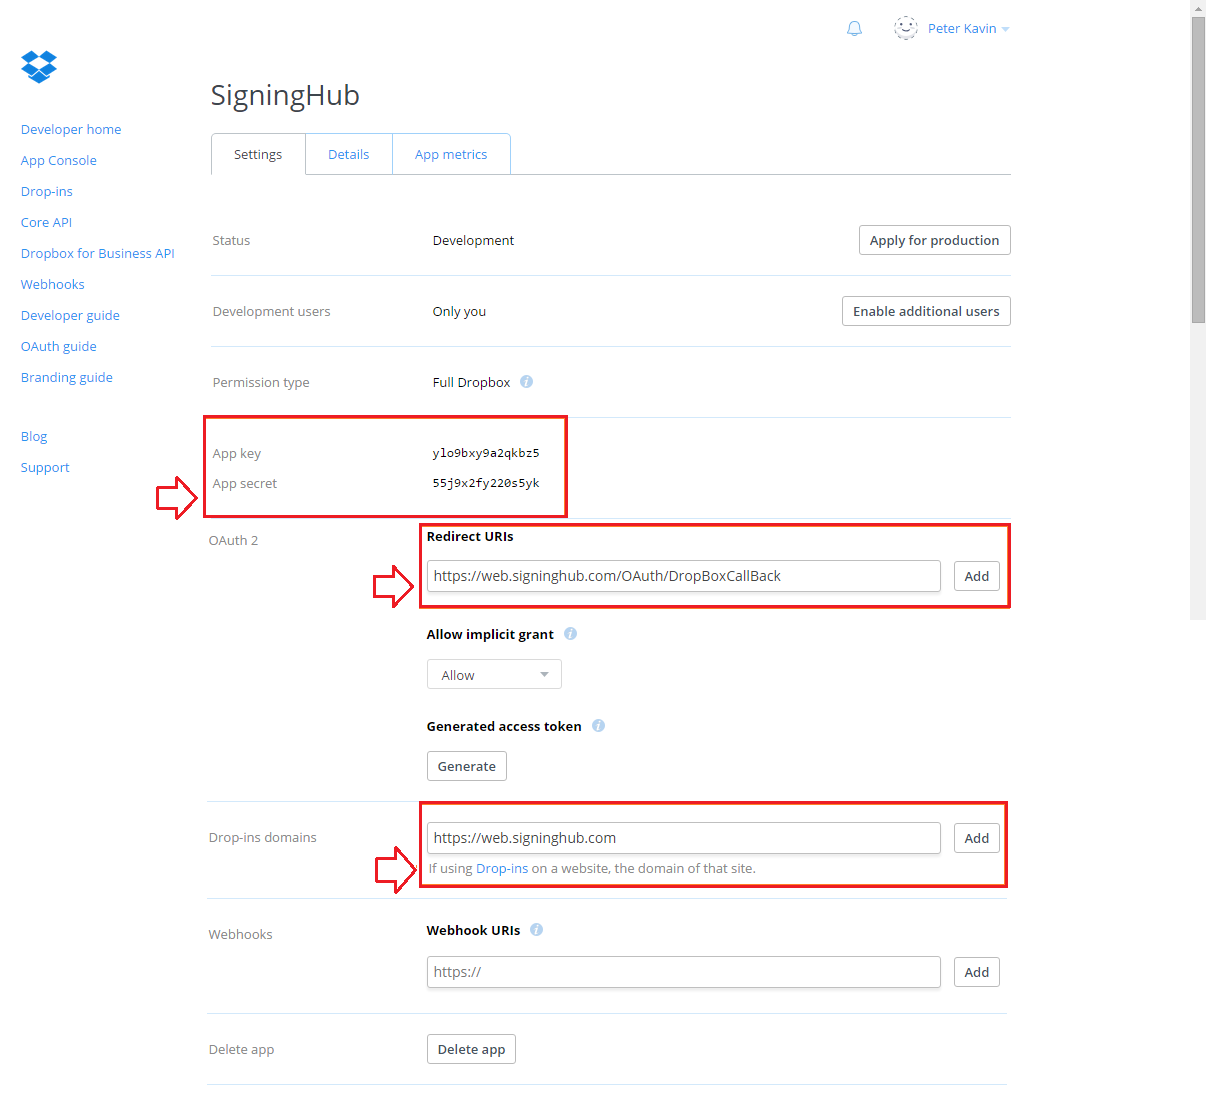Open Dropbox for Business API link
Screen dimensions: 1206x1094
[98, 253]
